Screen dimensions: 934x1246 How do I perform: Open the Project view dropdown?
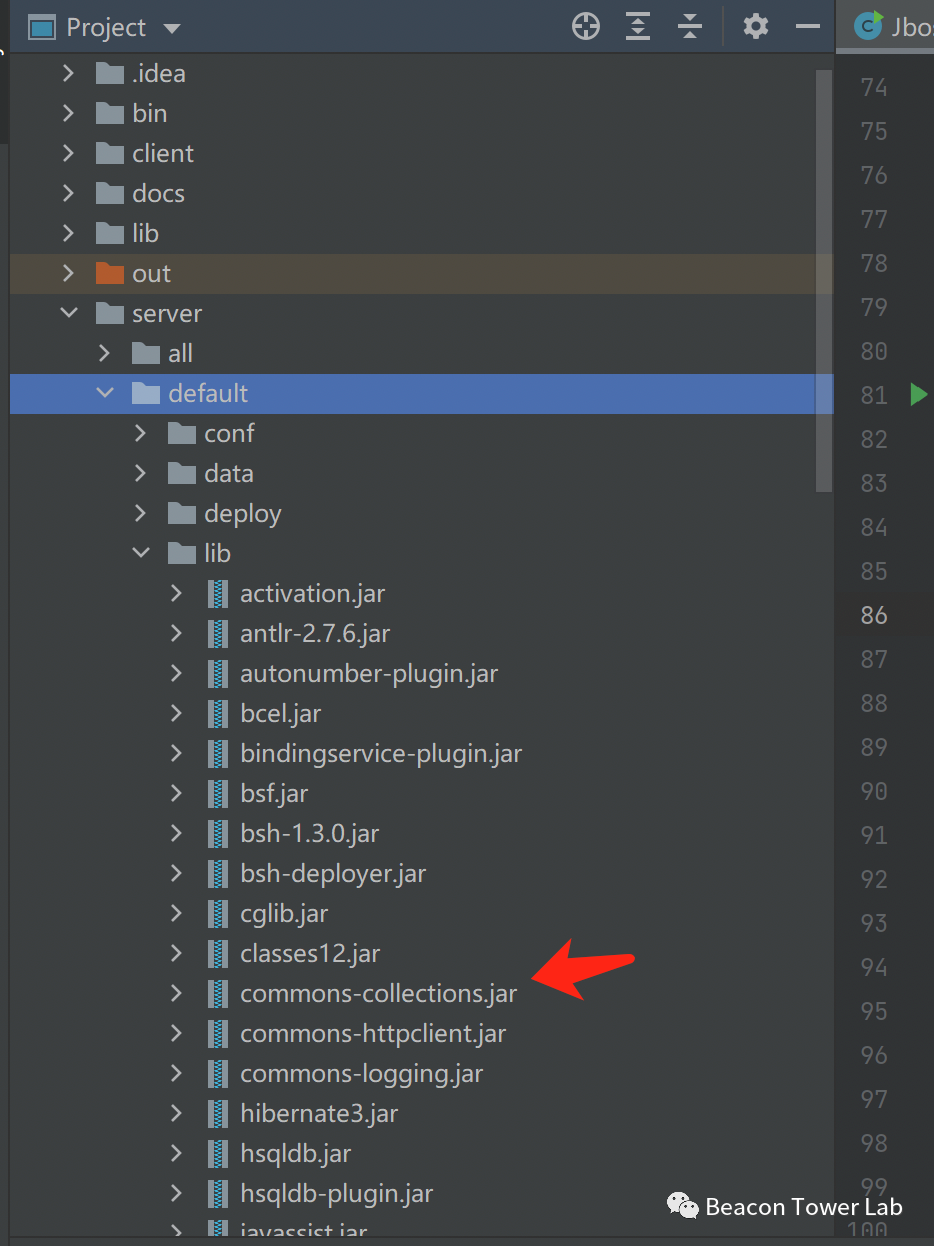[x=172, y=28]
